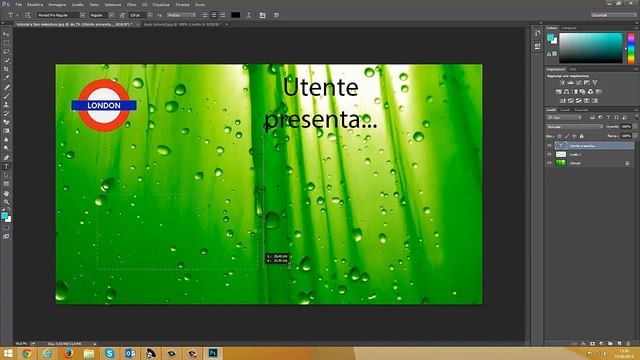Select the Clone Stamp tool
Viewport: 640px width, 360px height.
(x=6, y=104)
